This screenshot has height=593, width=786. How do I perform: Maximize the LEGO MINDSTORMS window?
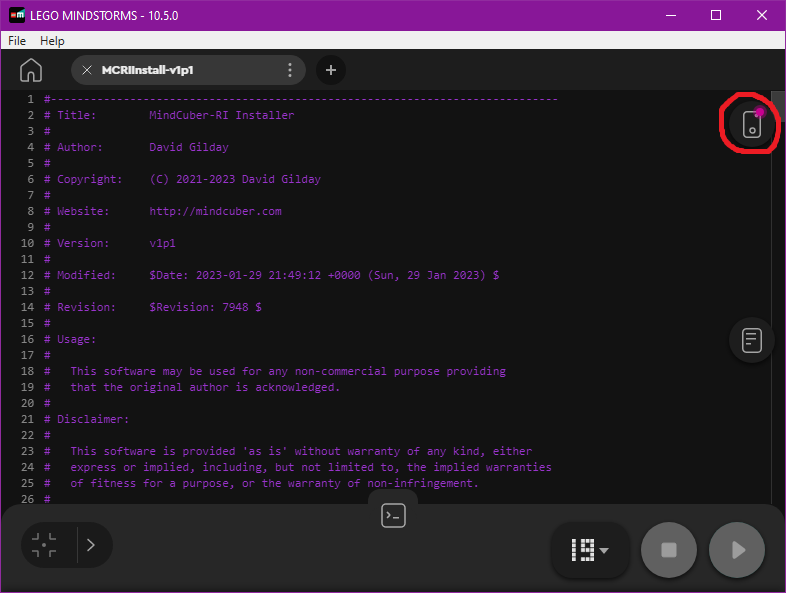[716, 15]
